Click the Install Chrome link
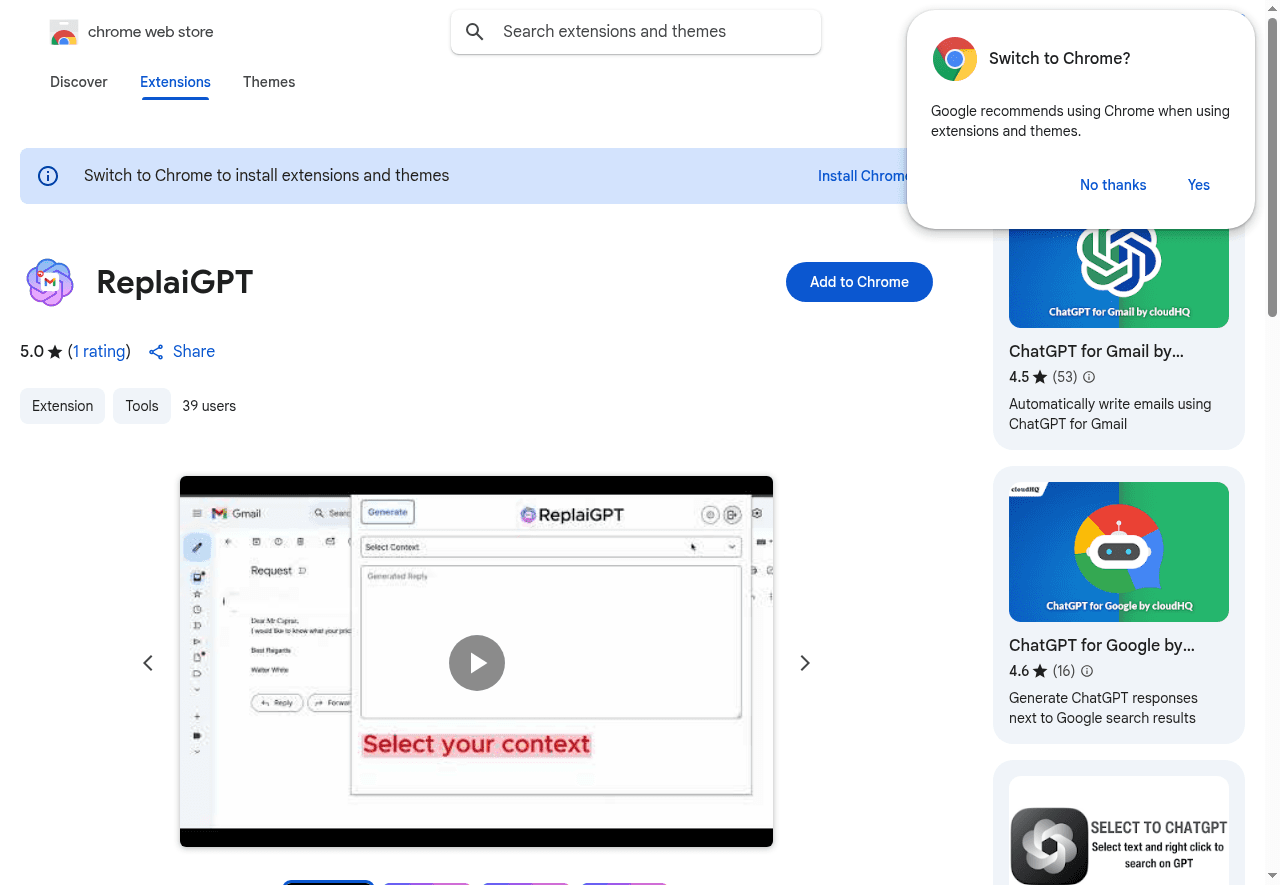Screen dimensions: 1280x885 pos(862,176)
